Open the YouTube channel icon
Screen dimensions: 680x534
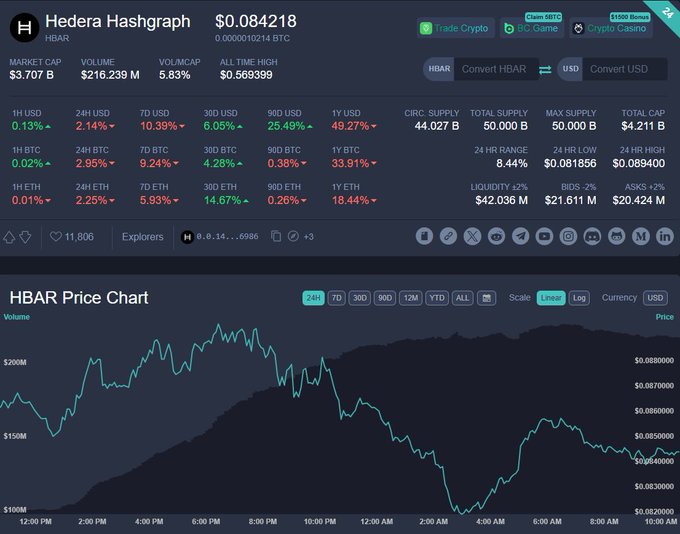click(x=544, y=236)
